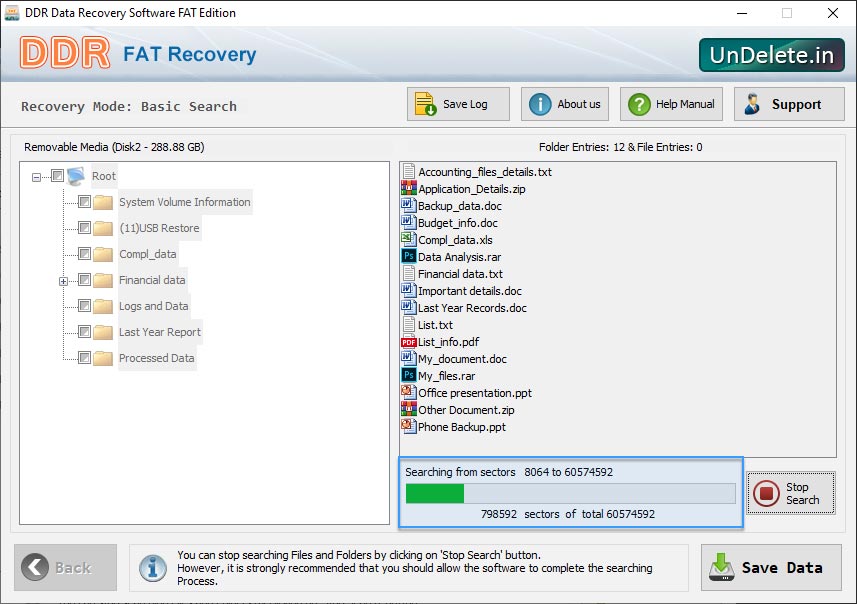Select file List.txt
This screenshot has height=604, width=857.
[x=435, y=325]
